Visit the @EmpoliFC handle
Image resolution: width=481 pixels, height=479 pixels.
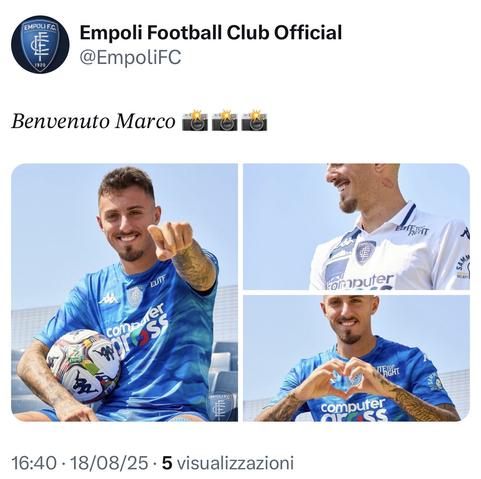pos(130,57)
